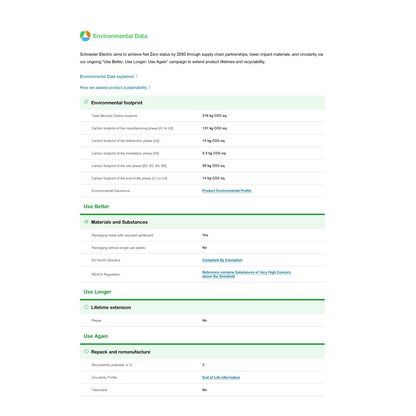Click the Environmental footprint section header

click(x=202, y=103)
